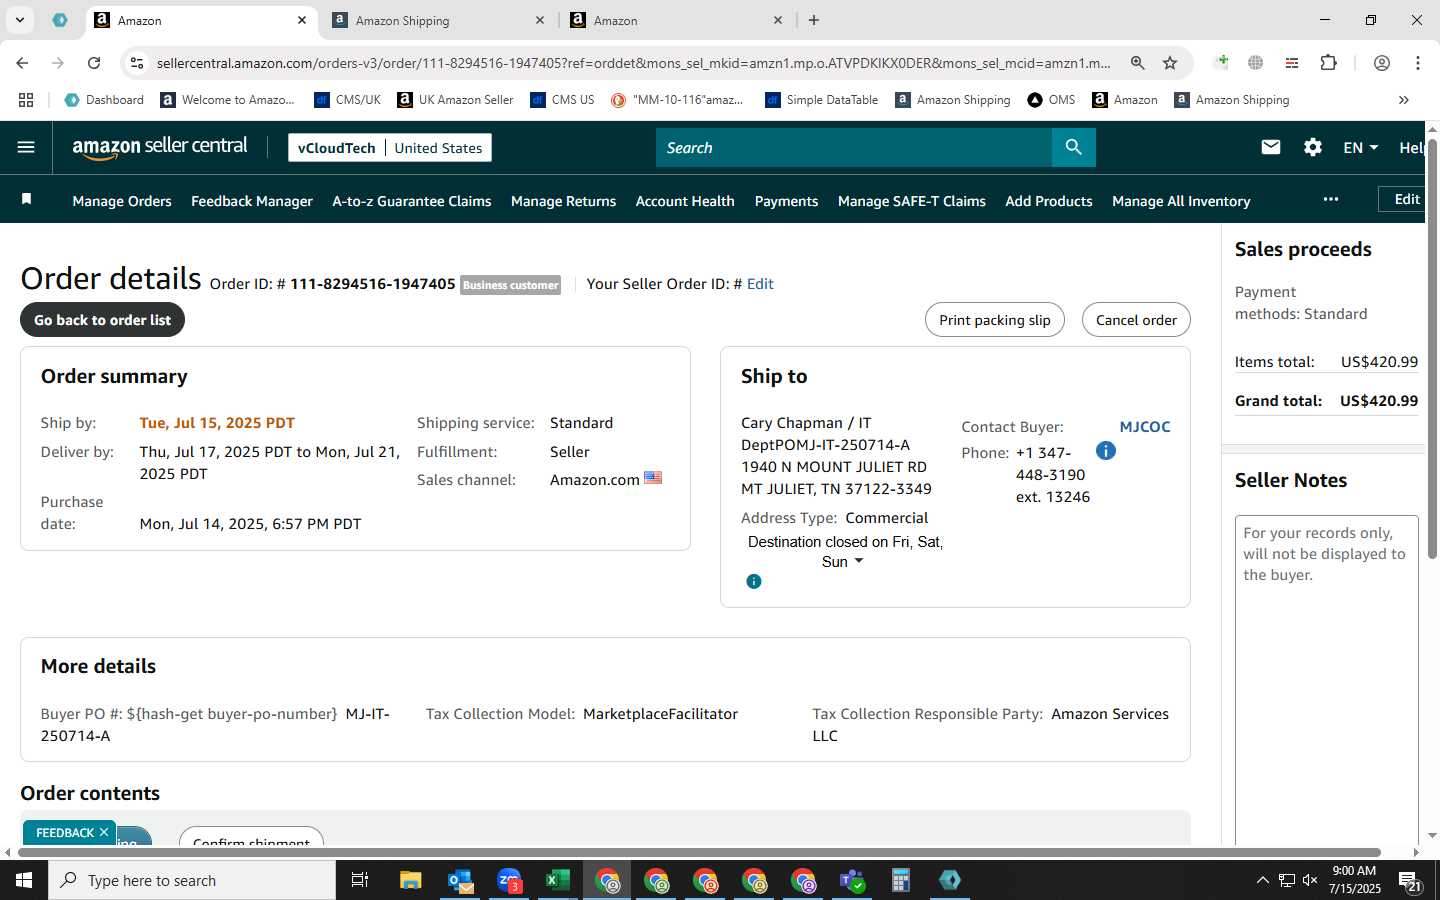Open Manage All Inventory
The width and height of the screenshot is (1440, 900).
pos(1181,201)
